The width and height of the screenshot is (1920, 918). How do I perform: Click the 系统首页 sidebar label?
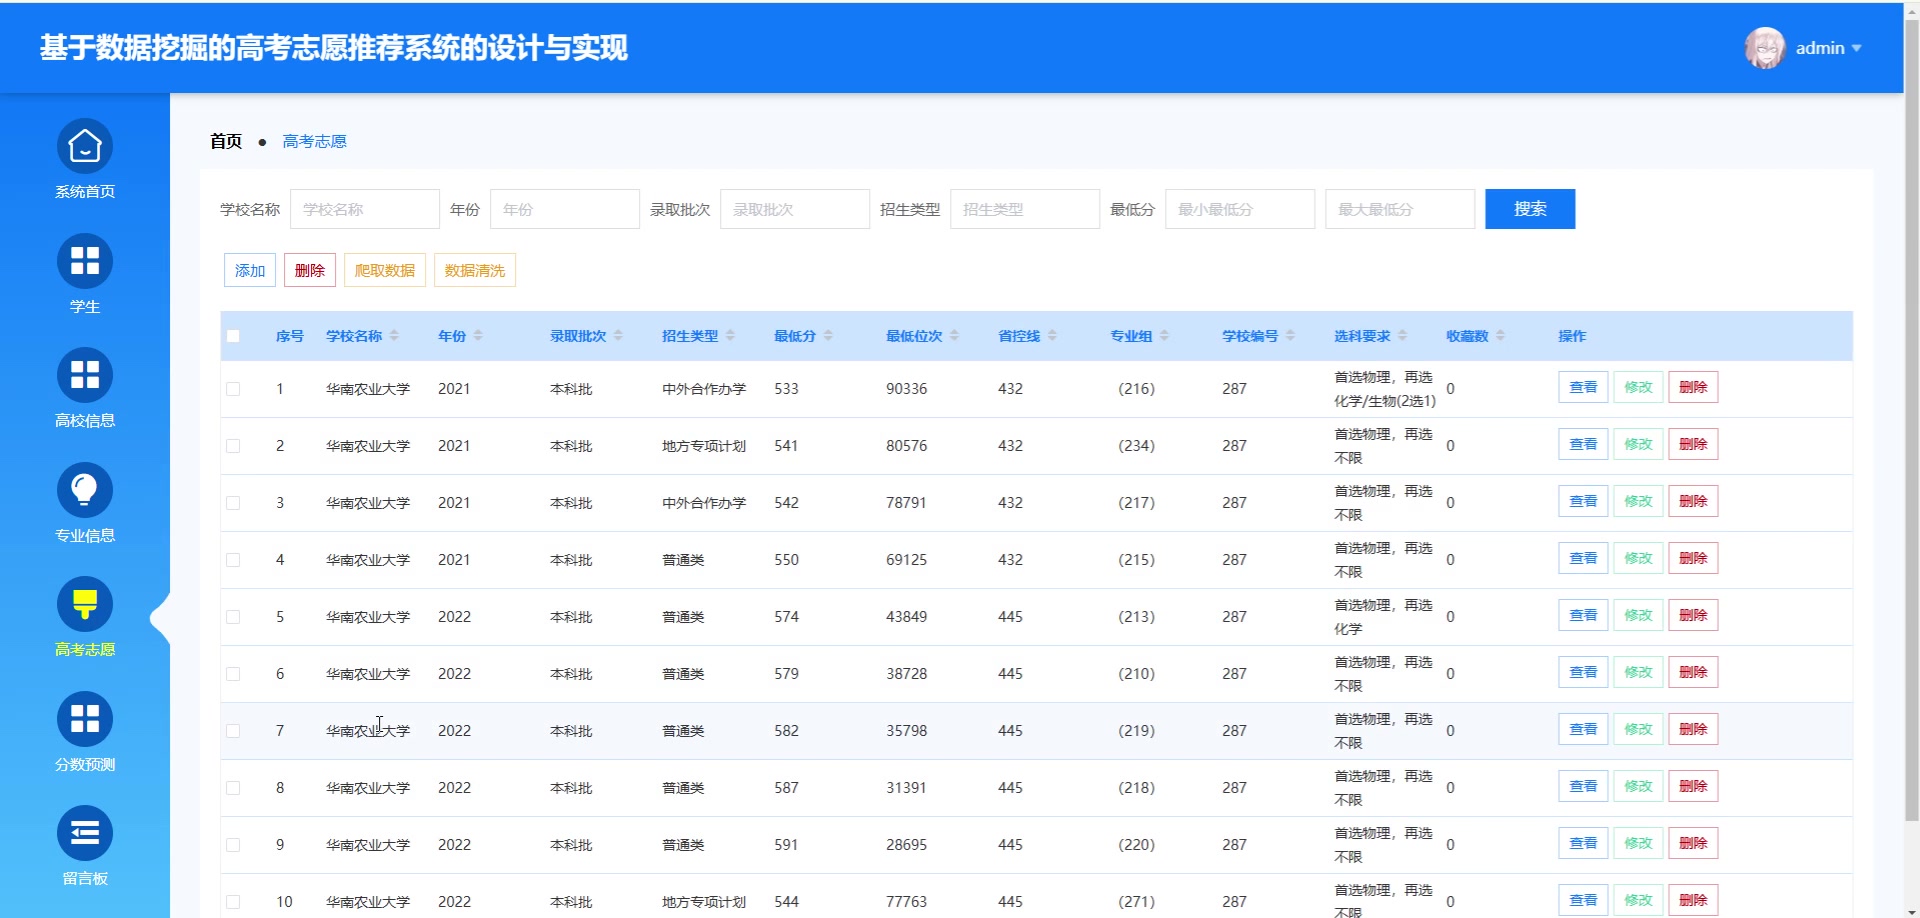(x=85, y=192)
